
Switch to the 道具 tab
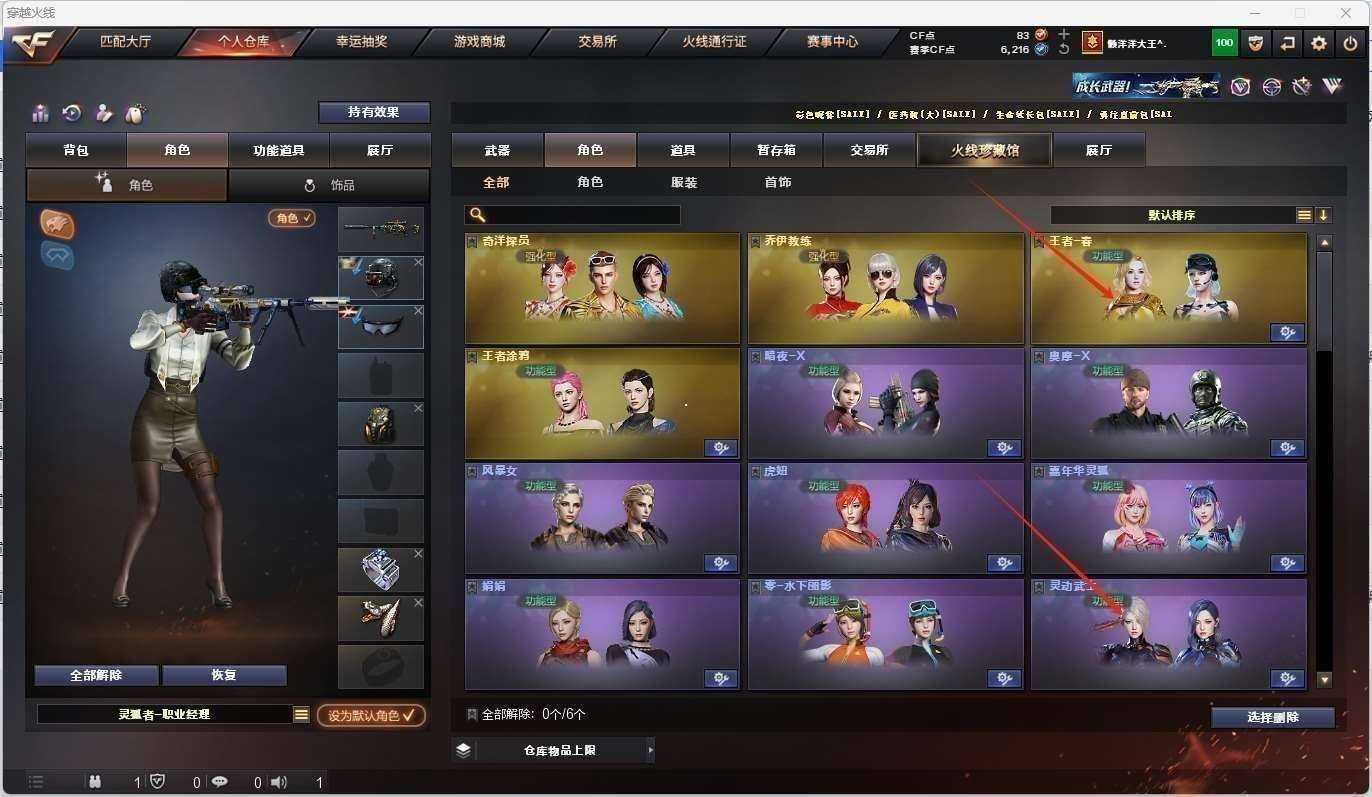(x=683, y=150)
